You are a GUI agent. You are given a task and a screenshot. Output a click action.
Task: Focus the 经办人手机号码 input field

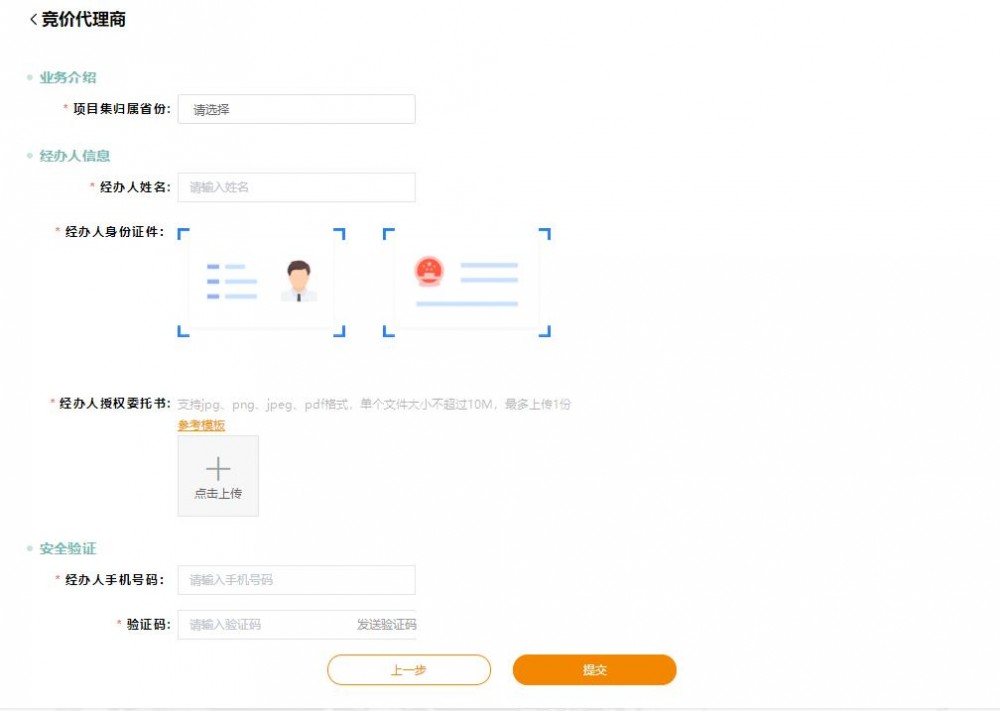click(296, 580)
